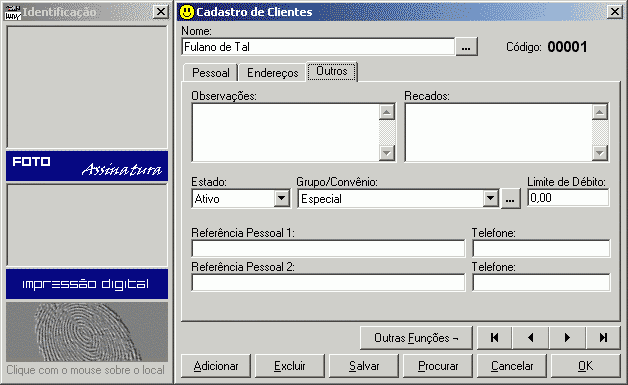
Task: Click the Identificação window title icon
Action: coord(12,12)
